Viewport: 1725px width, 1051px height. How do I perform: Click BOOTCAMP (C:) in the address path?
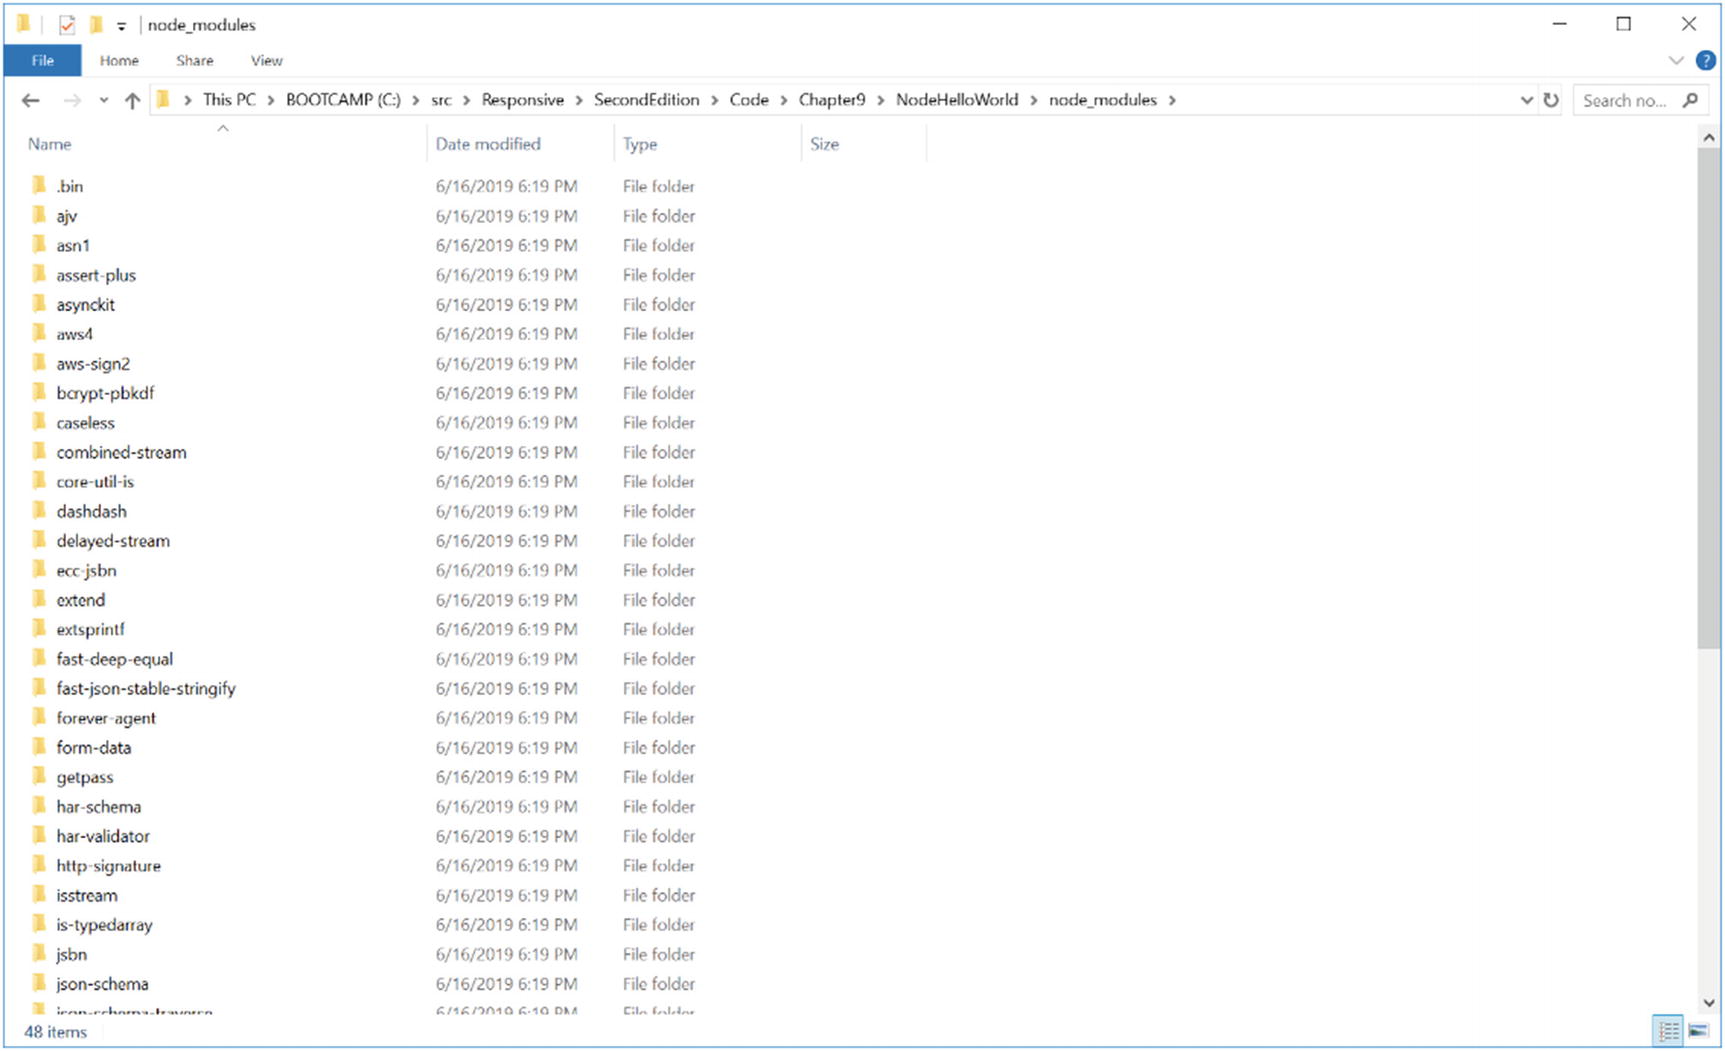[x=343, y=100]
